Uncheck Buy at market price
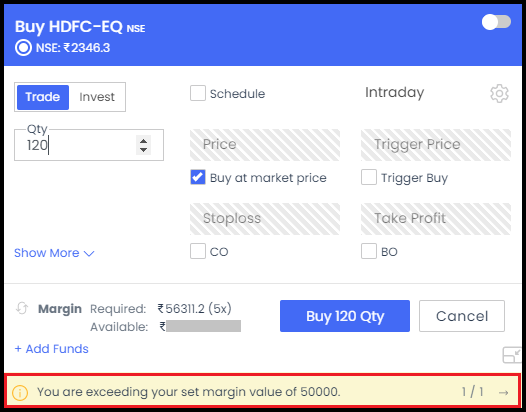The image size is (526, 412). [198, 177]
